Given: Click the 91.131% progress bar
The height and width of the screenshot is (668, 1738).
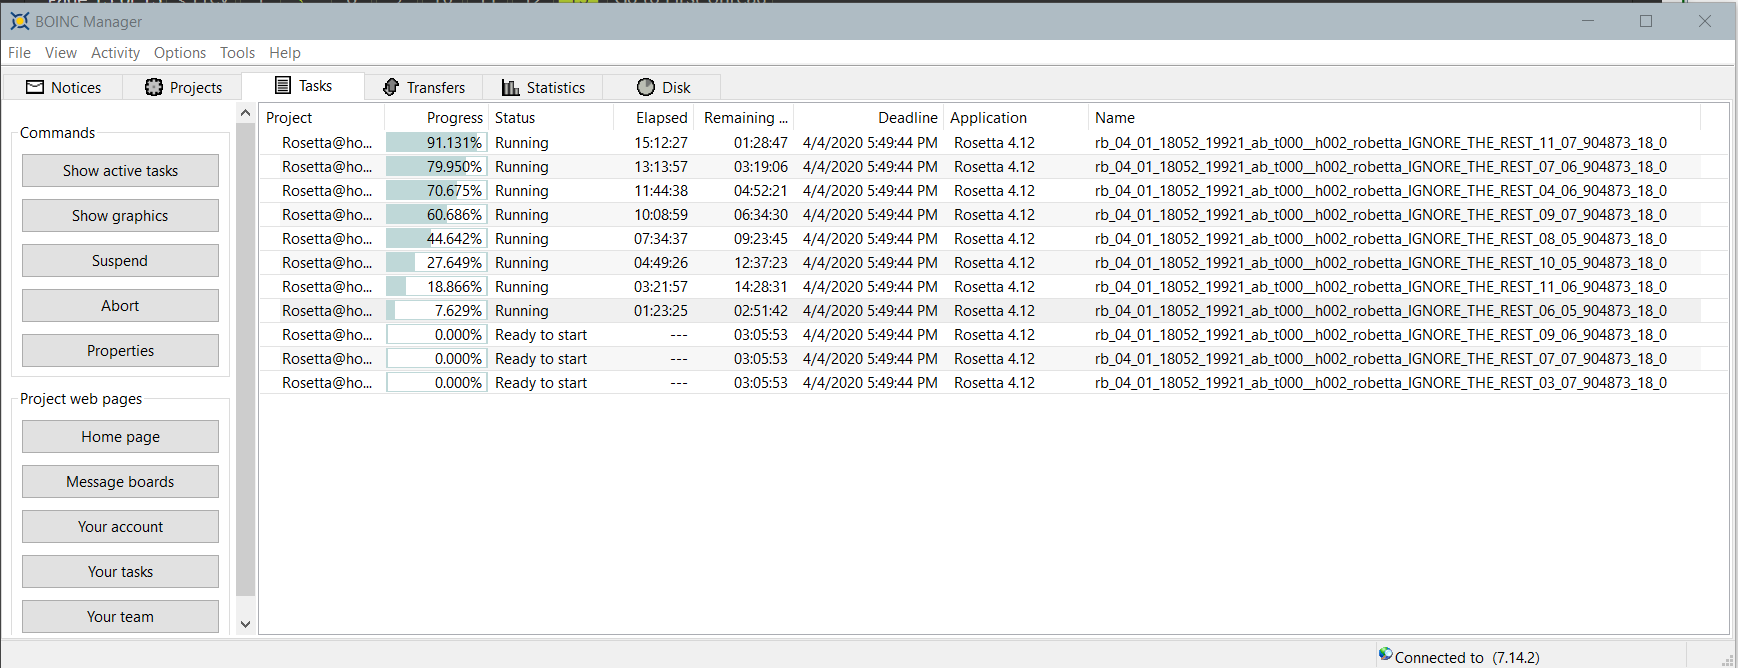Looking at the screenshot, I should (436, 143).
